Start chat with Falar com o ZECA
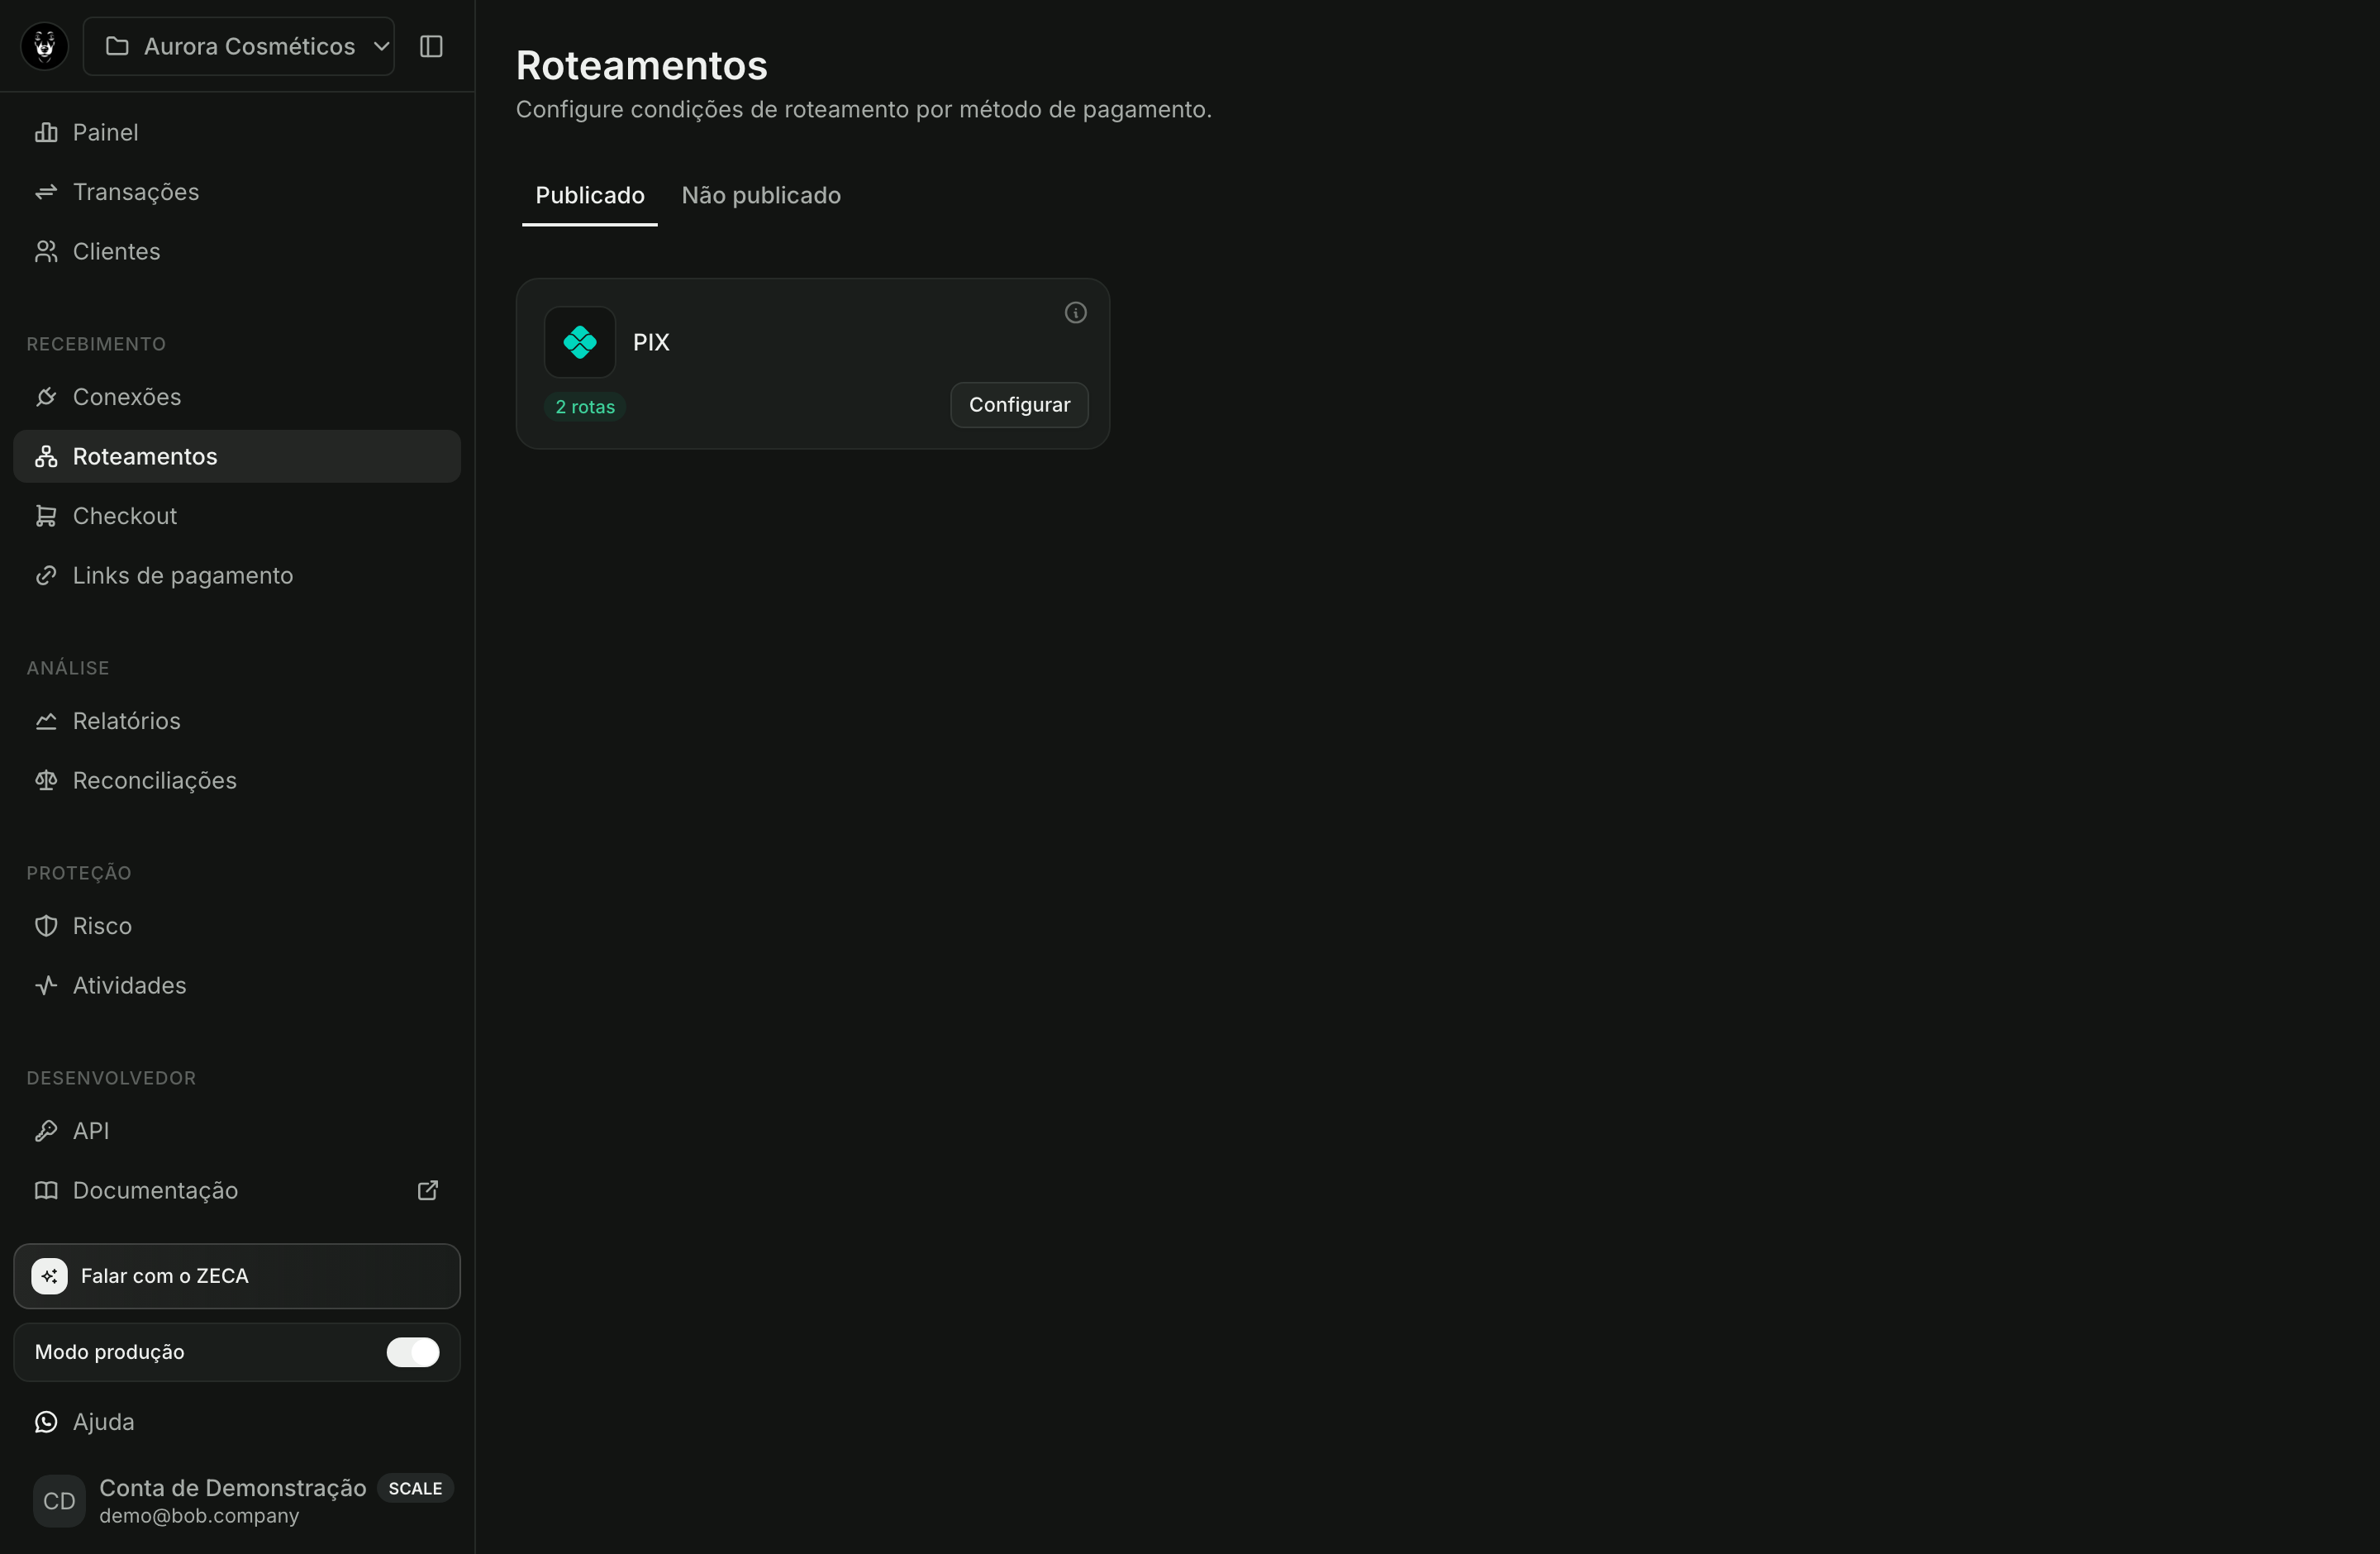The image size is (2380, 1554). click(236, 1276)
